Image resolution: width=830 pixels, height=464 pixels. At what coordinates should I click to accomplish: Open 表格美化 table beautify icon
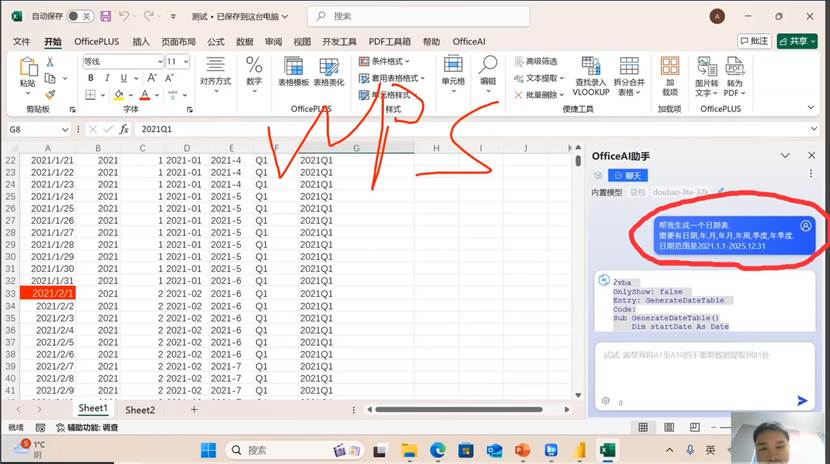[329, 67]
